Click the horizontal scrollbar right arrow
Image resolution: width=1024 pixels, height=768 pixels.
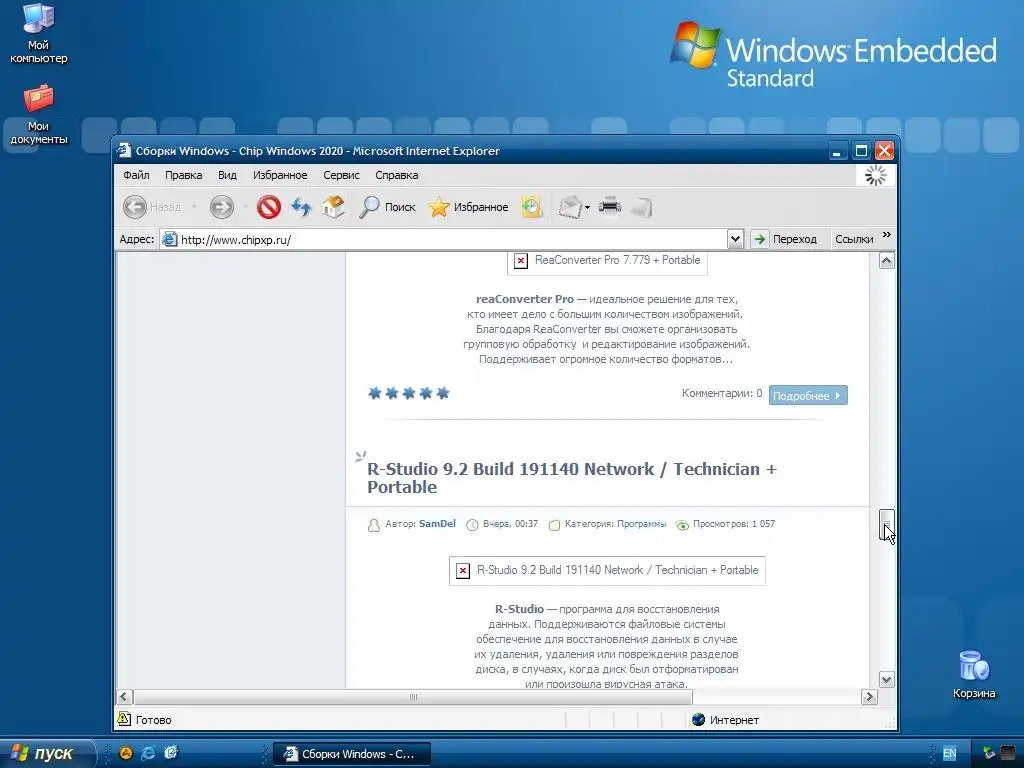click(869, 697)
